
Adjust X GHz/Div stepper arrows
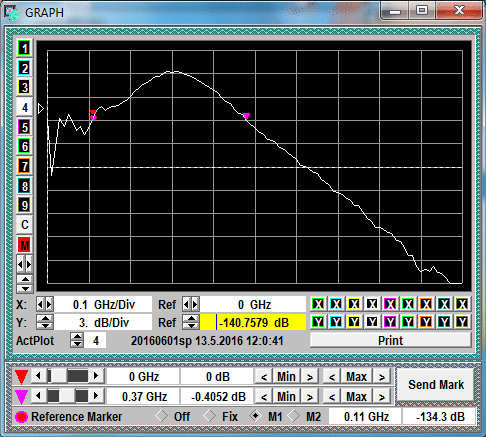45,304
